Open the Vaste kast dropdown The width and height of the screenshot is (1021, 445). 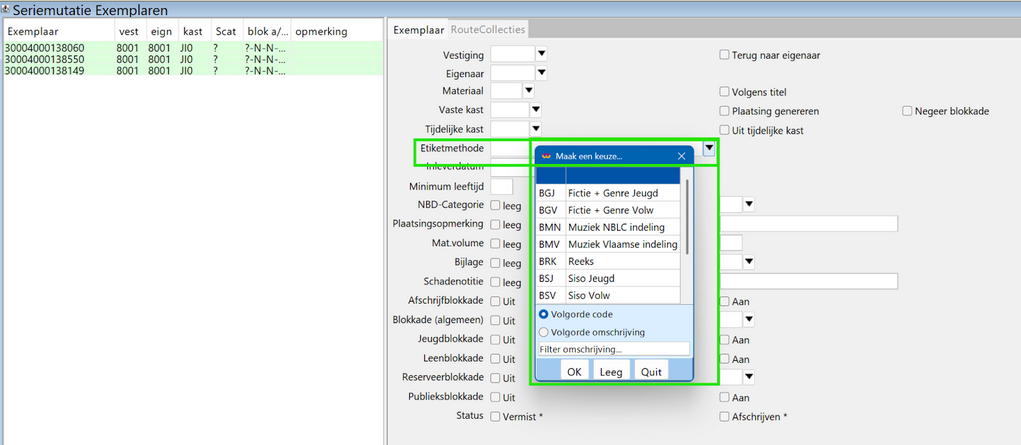[535, 110]
